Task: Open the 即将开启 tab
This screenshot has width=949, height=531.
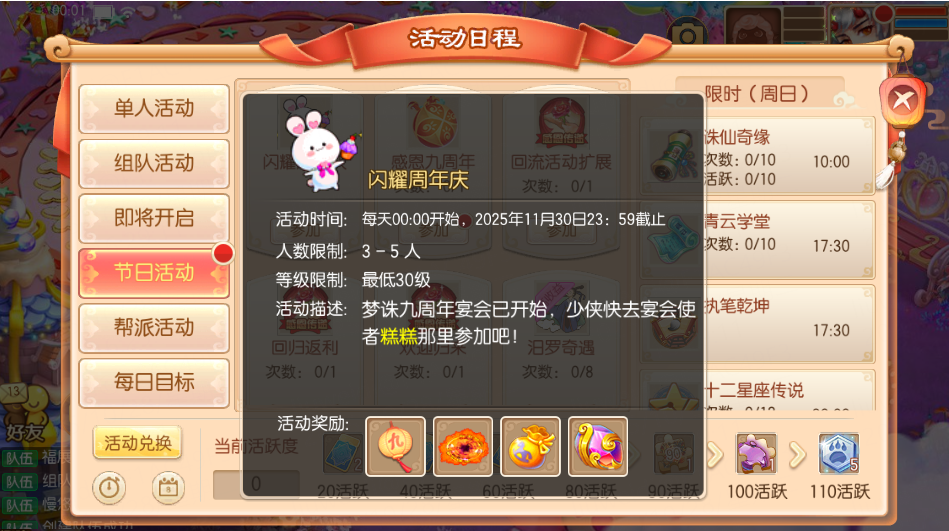Action: (154, 218)
